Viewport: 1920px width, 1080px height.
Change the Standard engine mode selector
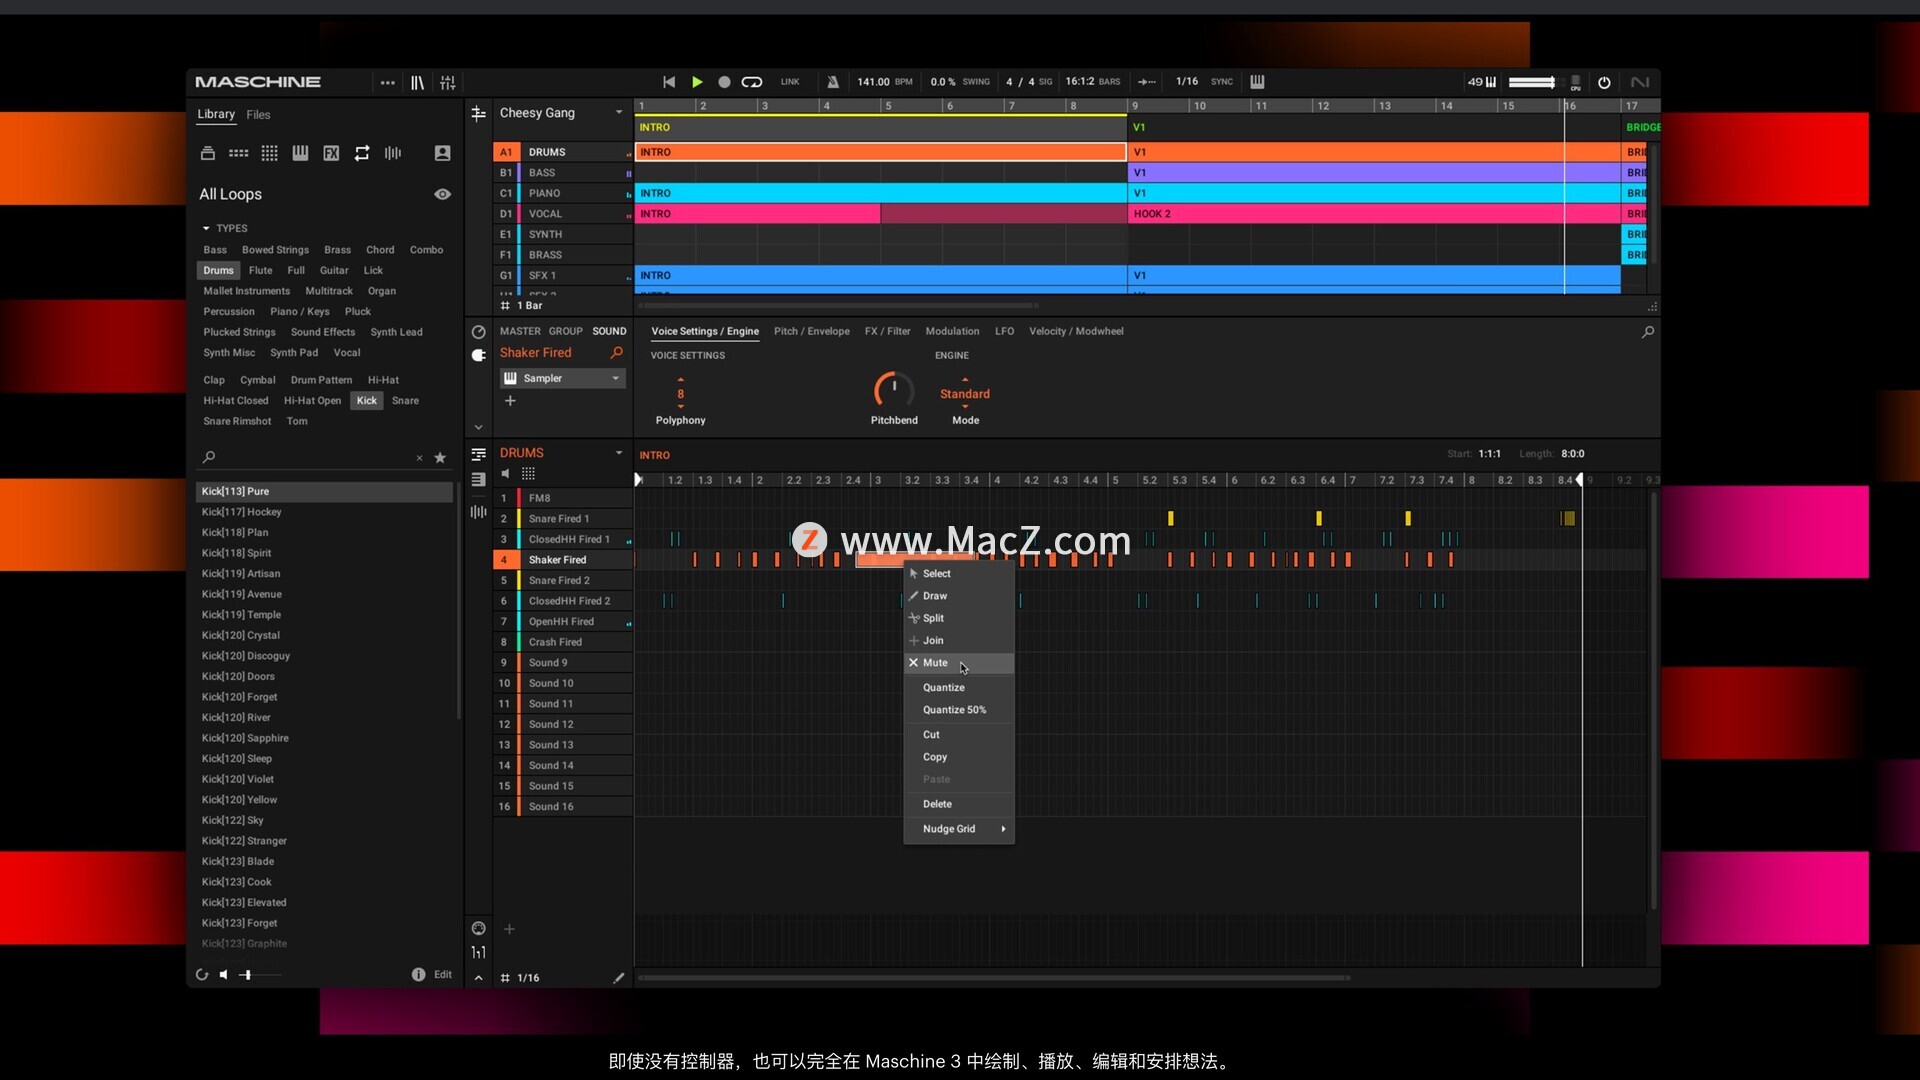point(965,394)
